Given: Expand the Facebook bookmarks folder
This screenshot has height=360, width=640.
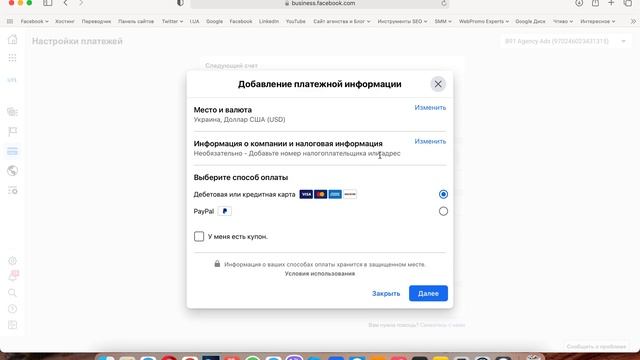Looking at the screenshot, I should [34, 21].
